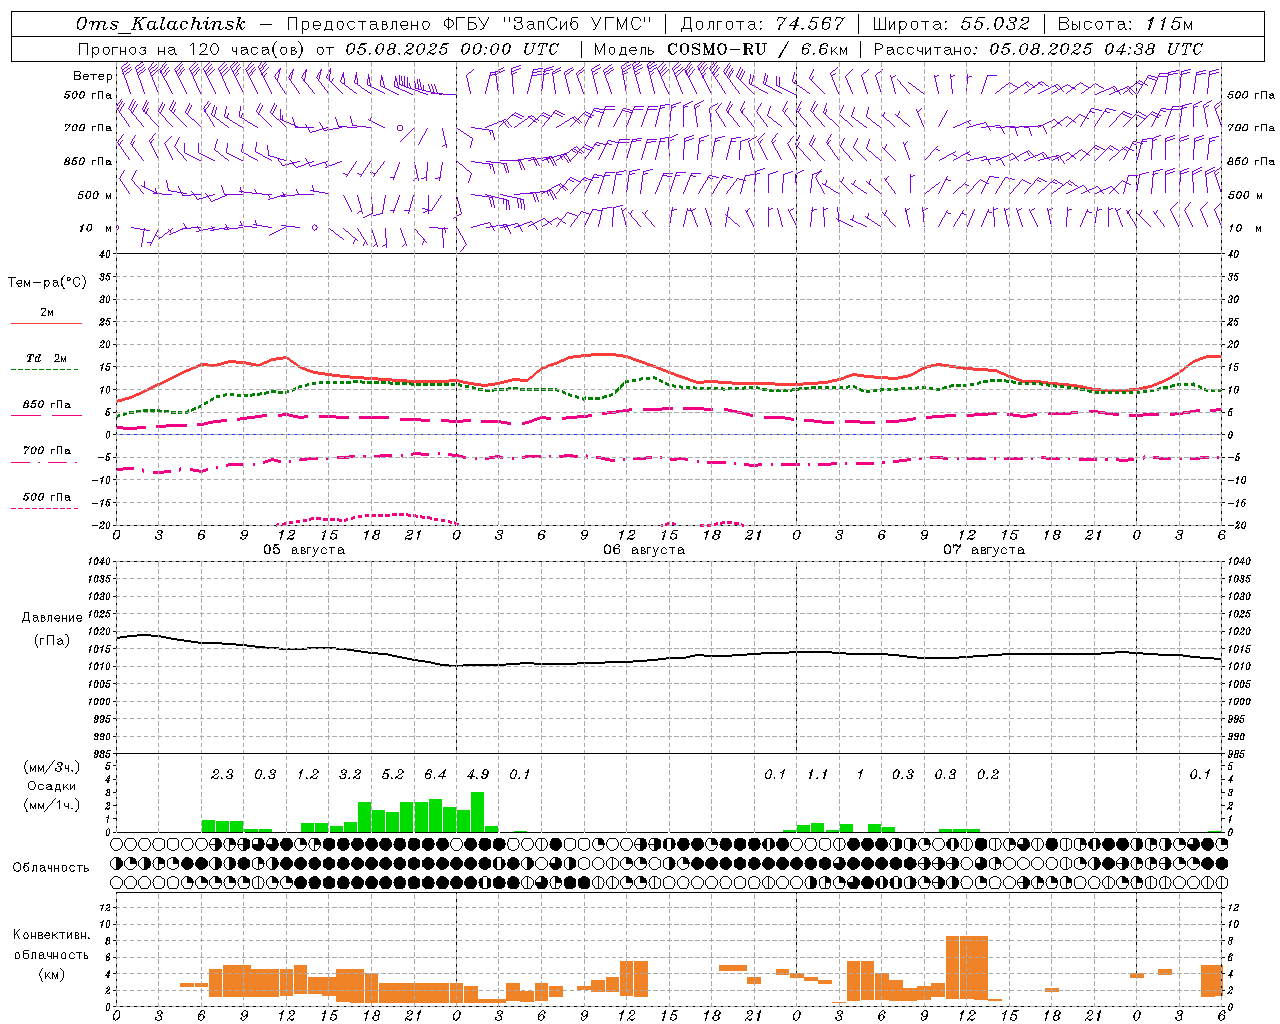The width and height of the screenshot is (1280, 1024).
Task: Click the (км) unit label of convective clouds
Action: coord(52,974)
